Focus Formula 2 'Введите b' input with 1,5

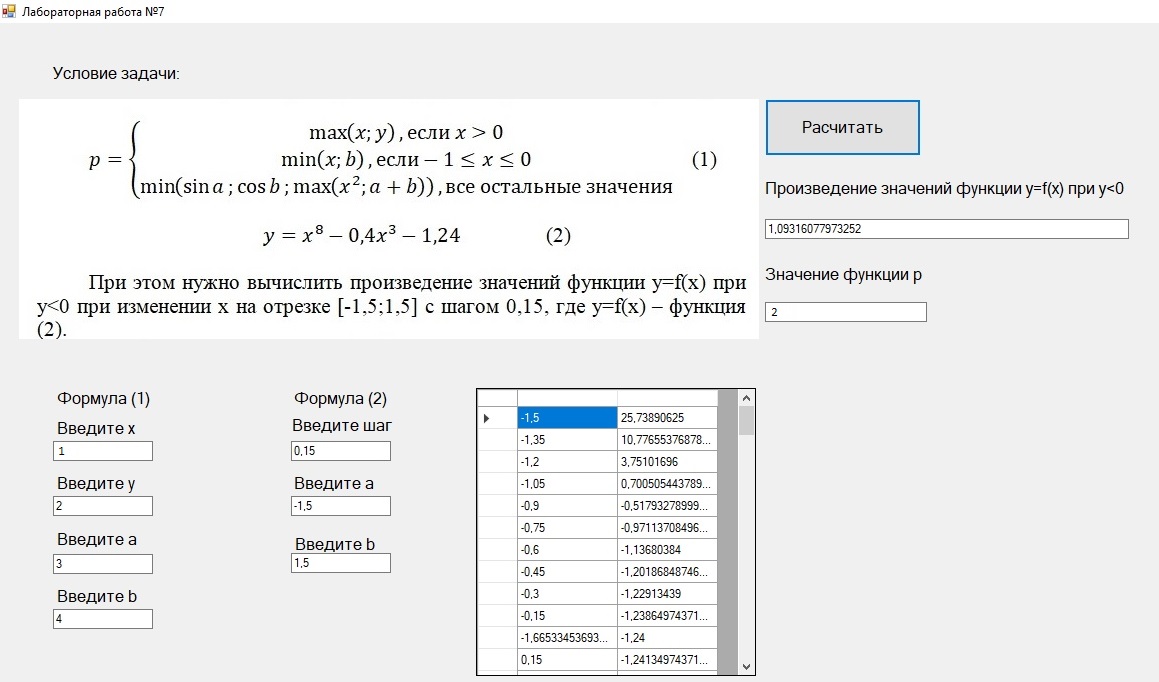coord(341,563)
